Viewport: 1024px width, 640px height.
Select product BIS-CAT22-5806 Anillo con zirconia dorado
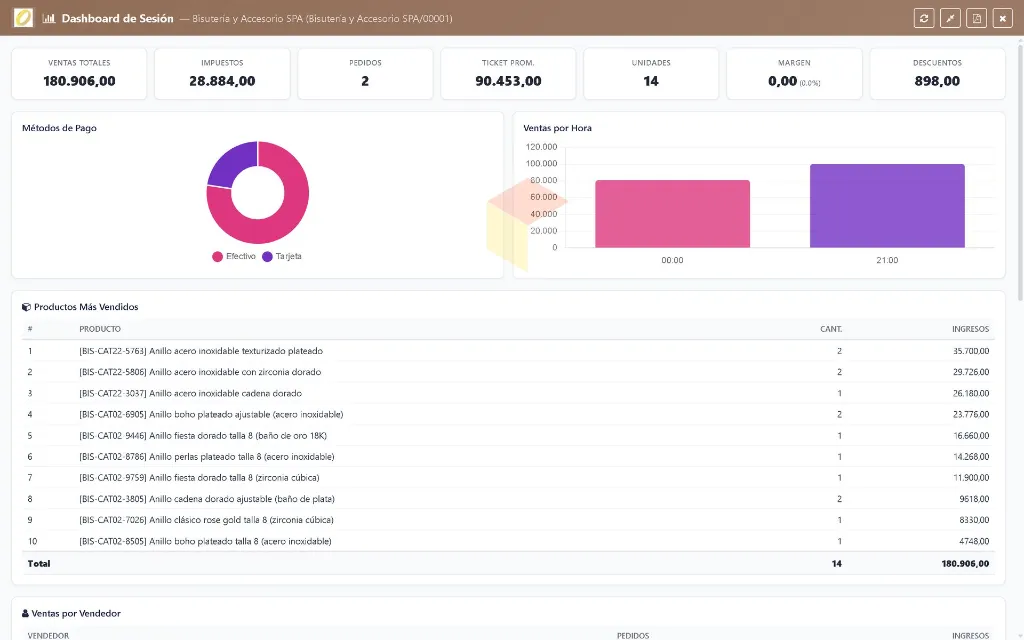coord(508,372)
